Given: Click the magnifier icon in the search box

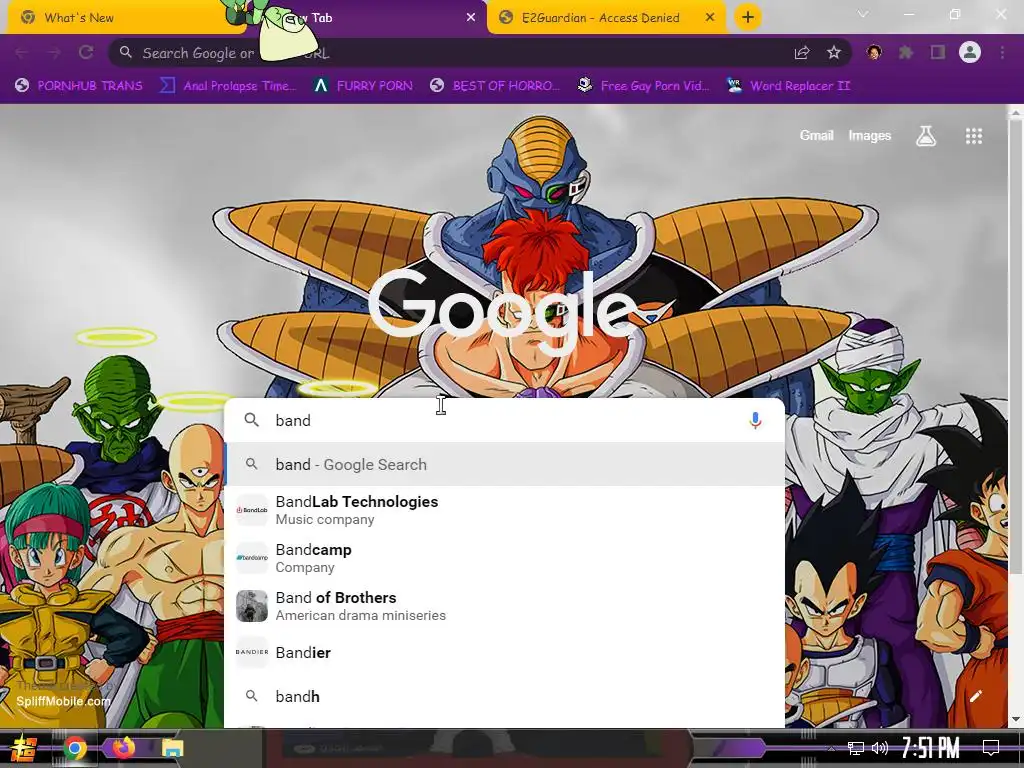Looking at the screenshot, I should pyautogui.click(x=251, y=420).
